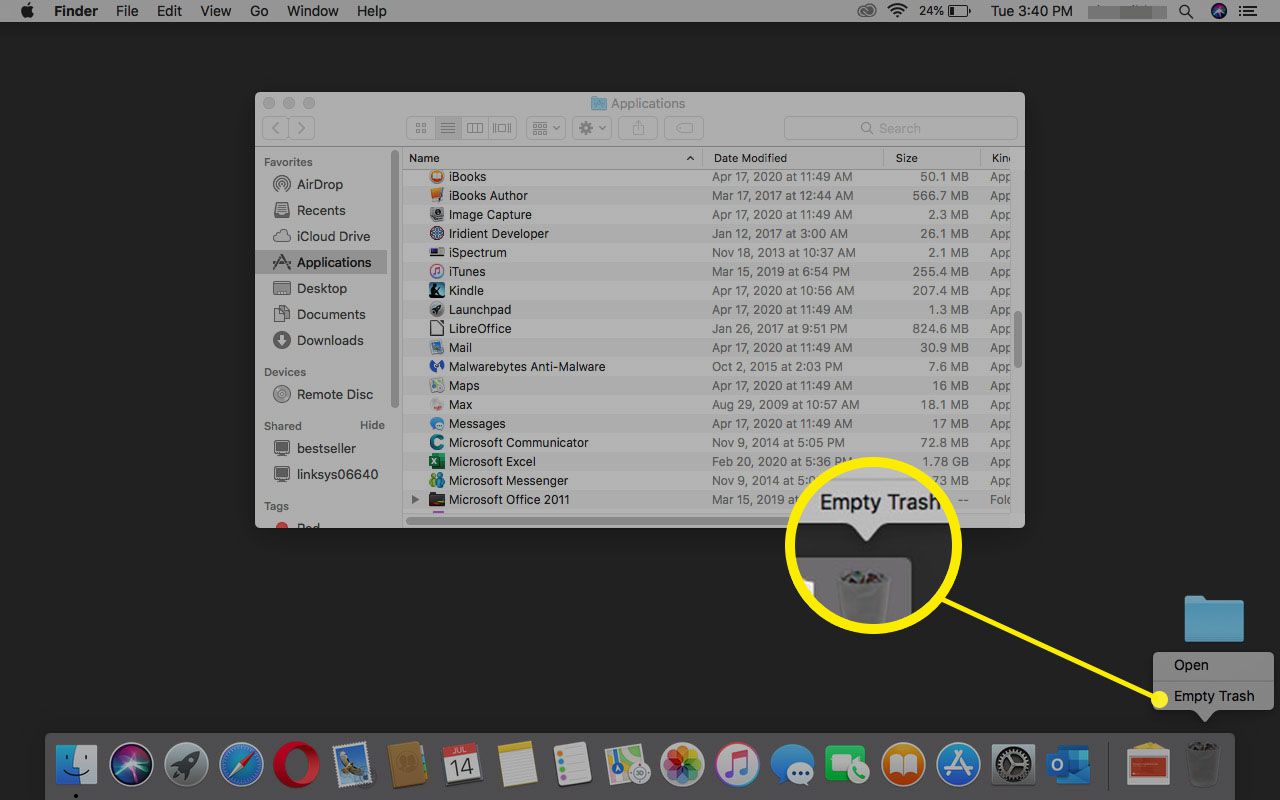This screenshot has width=1280, height=800.
Task: Sort by the Name column header
Action: (x=552, y=158)
